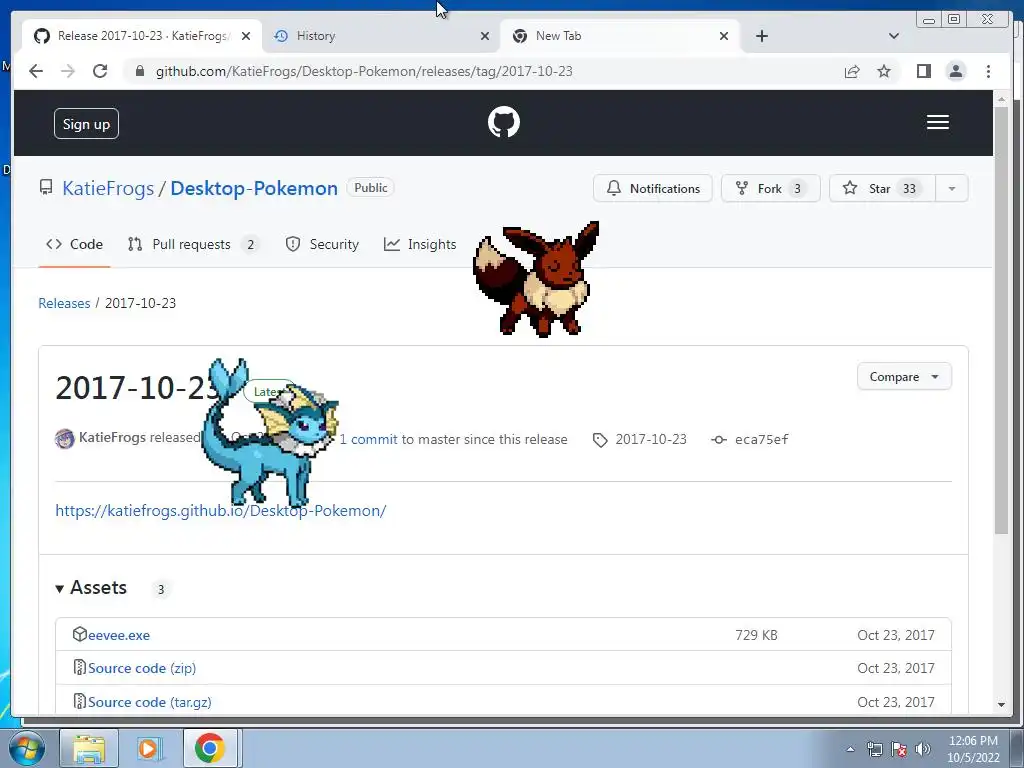Close the History tab

(x=485, y=36)
